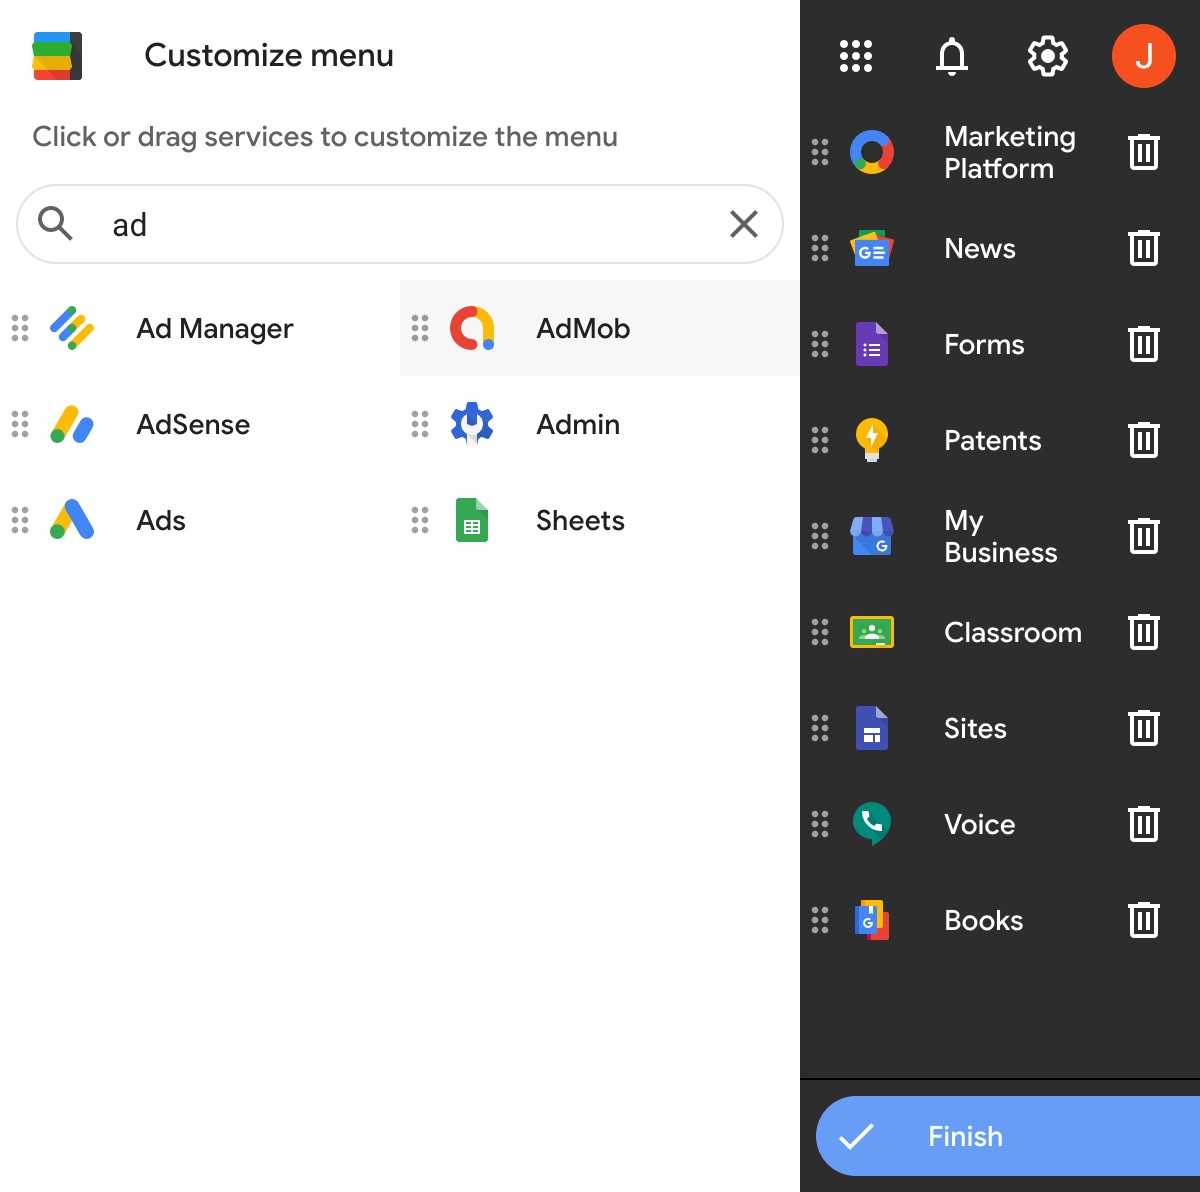Select the AdSense service icon
This screenshot has width=1200, height=1192.
(x=70, y=424)
